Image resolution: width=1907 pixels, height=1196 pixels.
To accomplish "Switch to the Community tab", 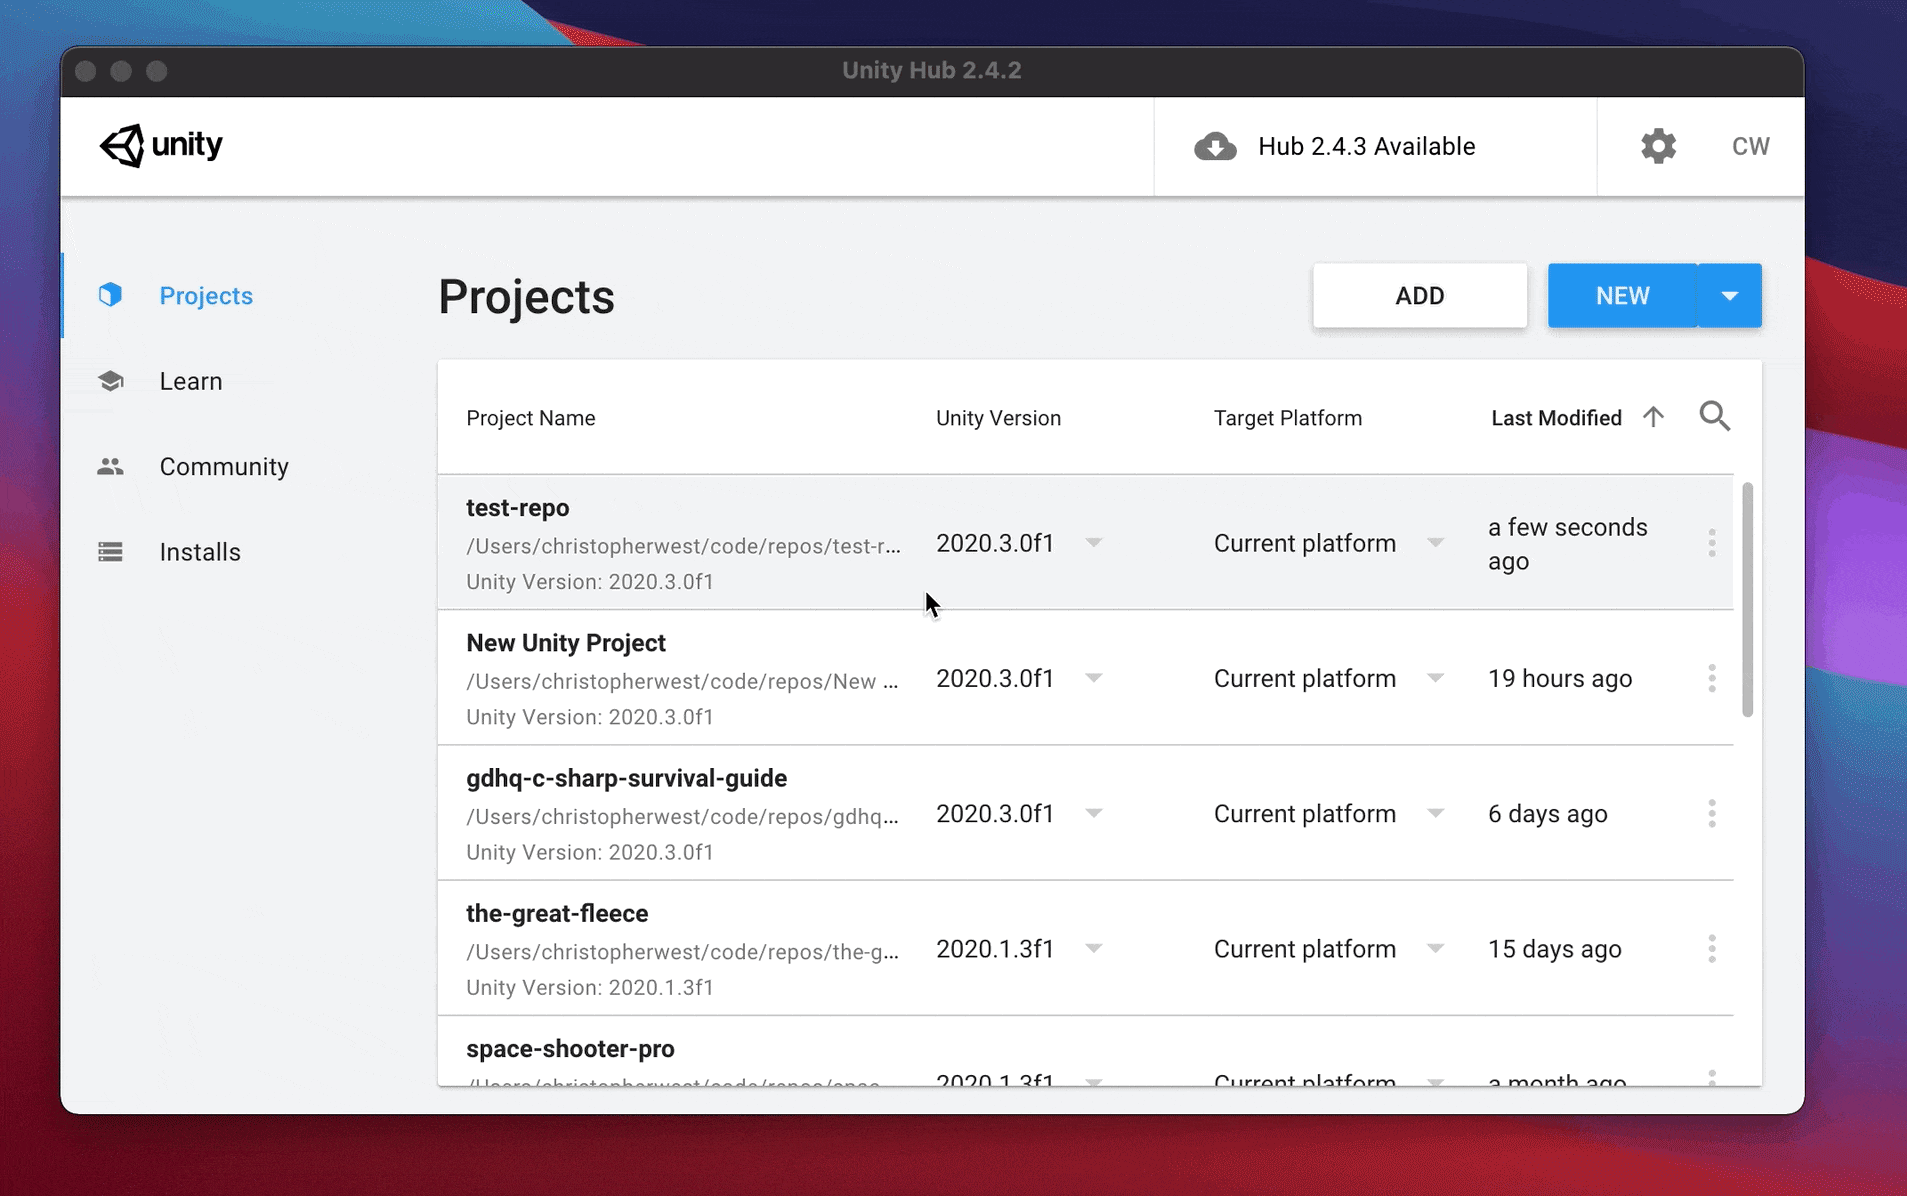I will (224, 466).
